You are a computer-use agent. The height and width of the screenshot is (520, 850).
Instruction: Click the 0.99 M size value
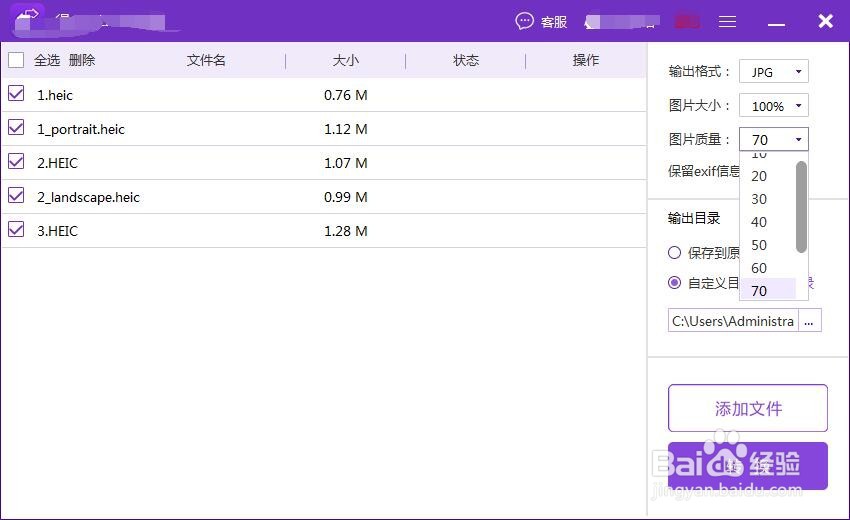(345, 197)
